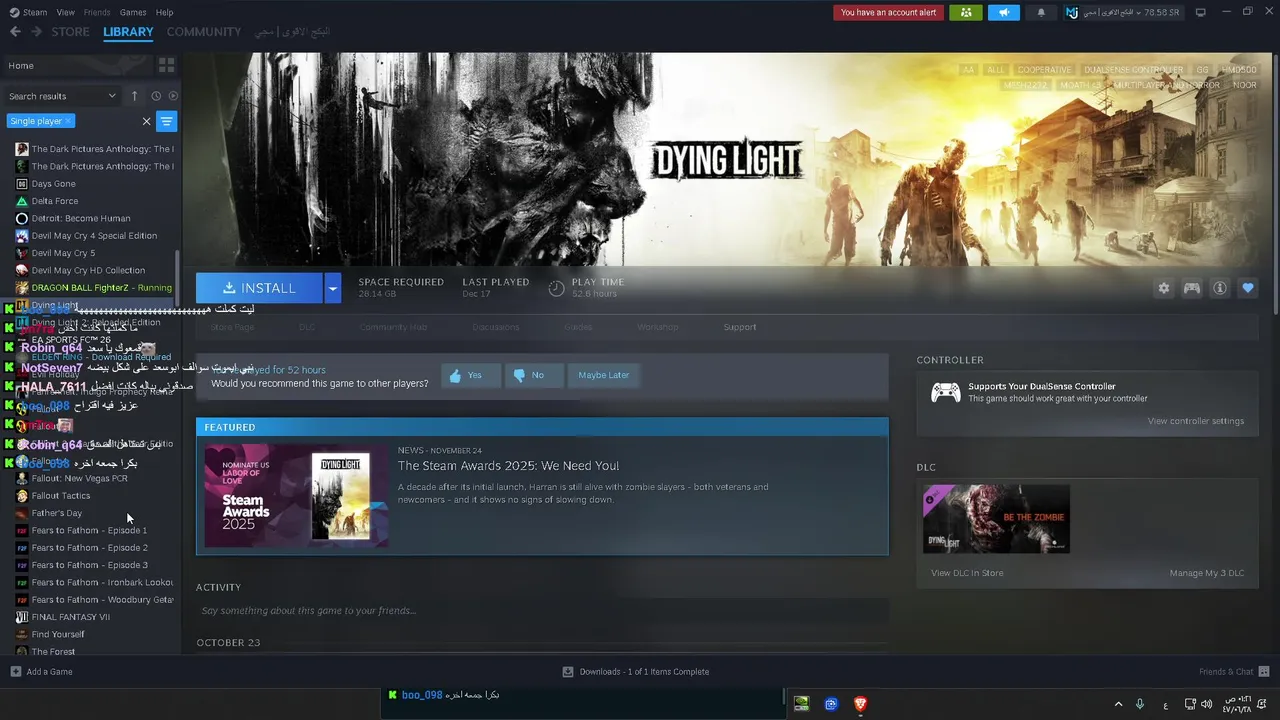Click Manage My 3 DLC
The width and height of the screenshot is (1280, 720).
click(1207, 573)
